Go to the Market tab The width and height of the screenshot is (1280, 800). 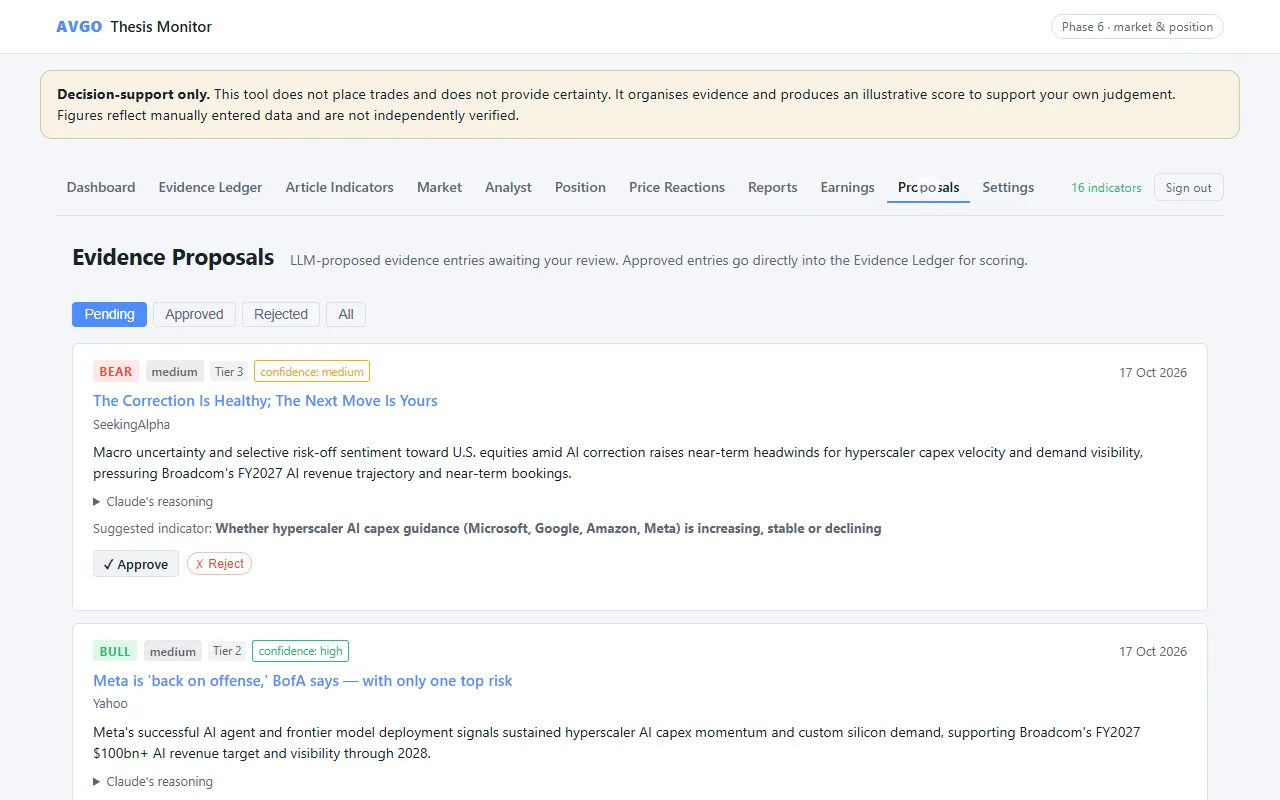pos(439,187)
